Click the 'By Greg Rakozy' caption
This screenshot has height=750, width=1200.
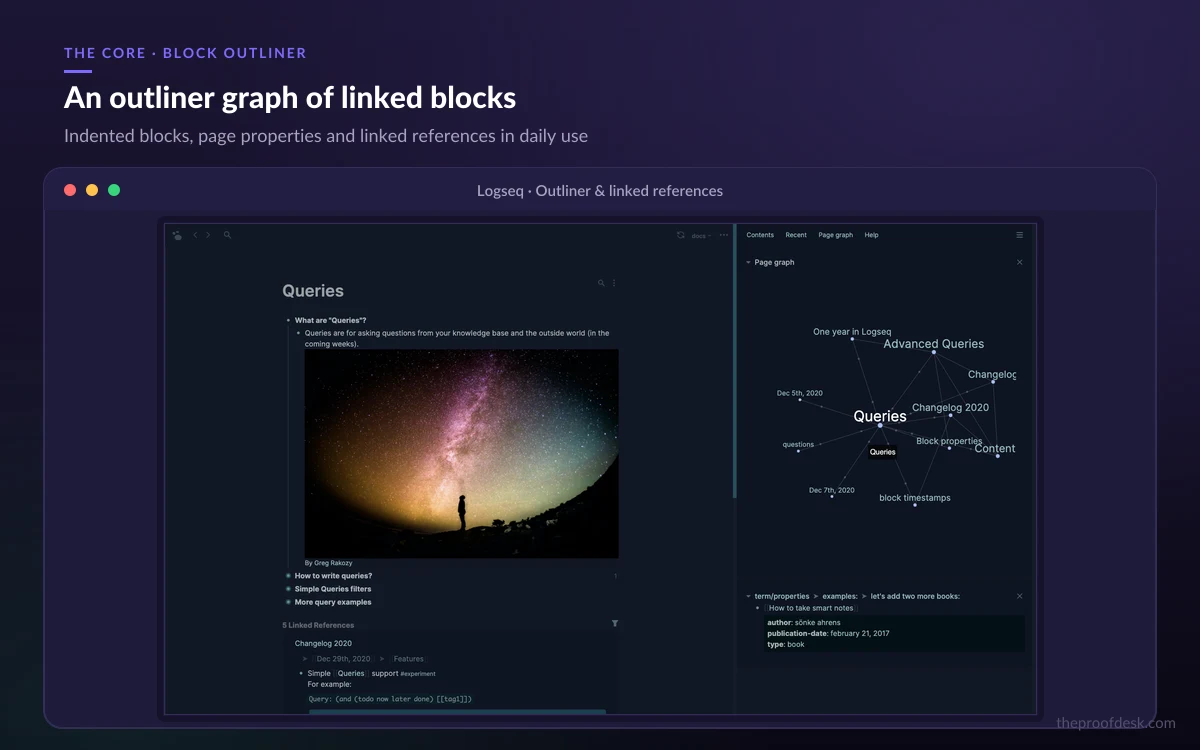click(x=328, y=563)
